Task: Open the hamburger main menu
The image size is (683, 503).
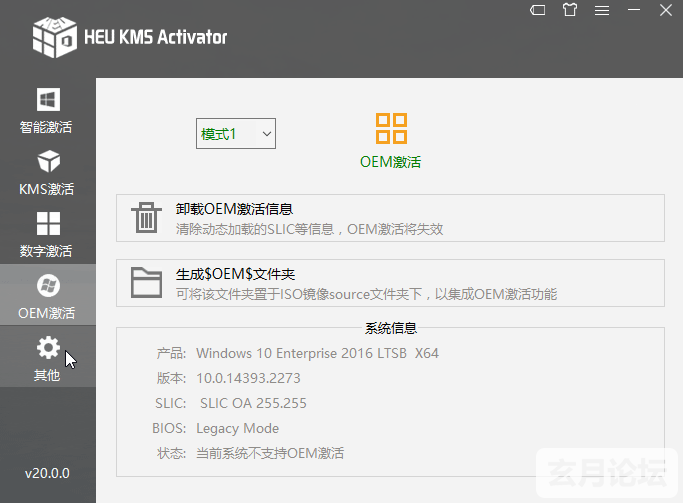Action: 602,10
